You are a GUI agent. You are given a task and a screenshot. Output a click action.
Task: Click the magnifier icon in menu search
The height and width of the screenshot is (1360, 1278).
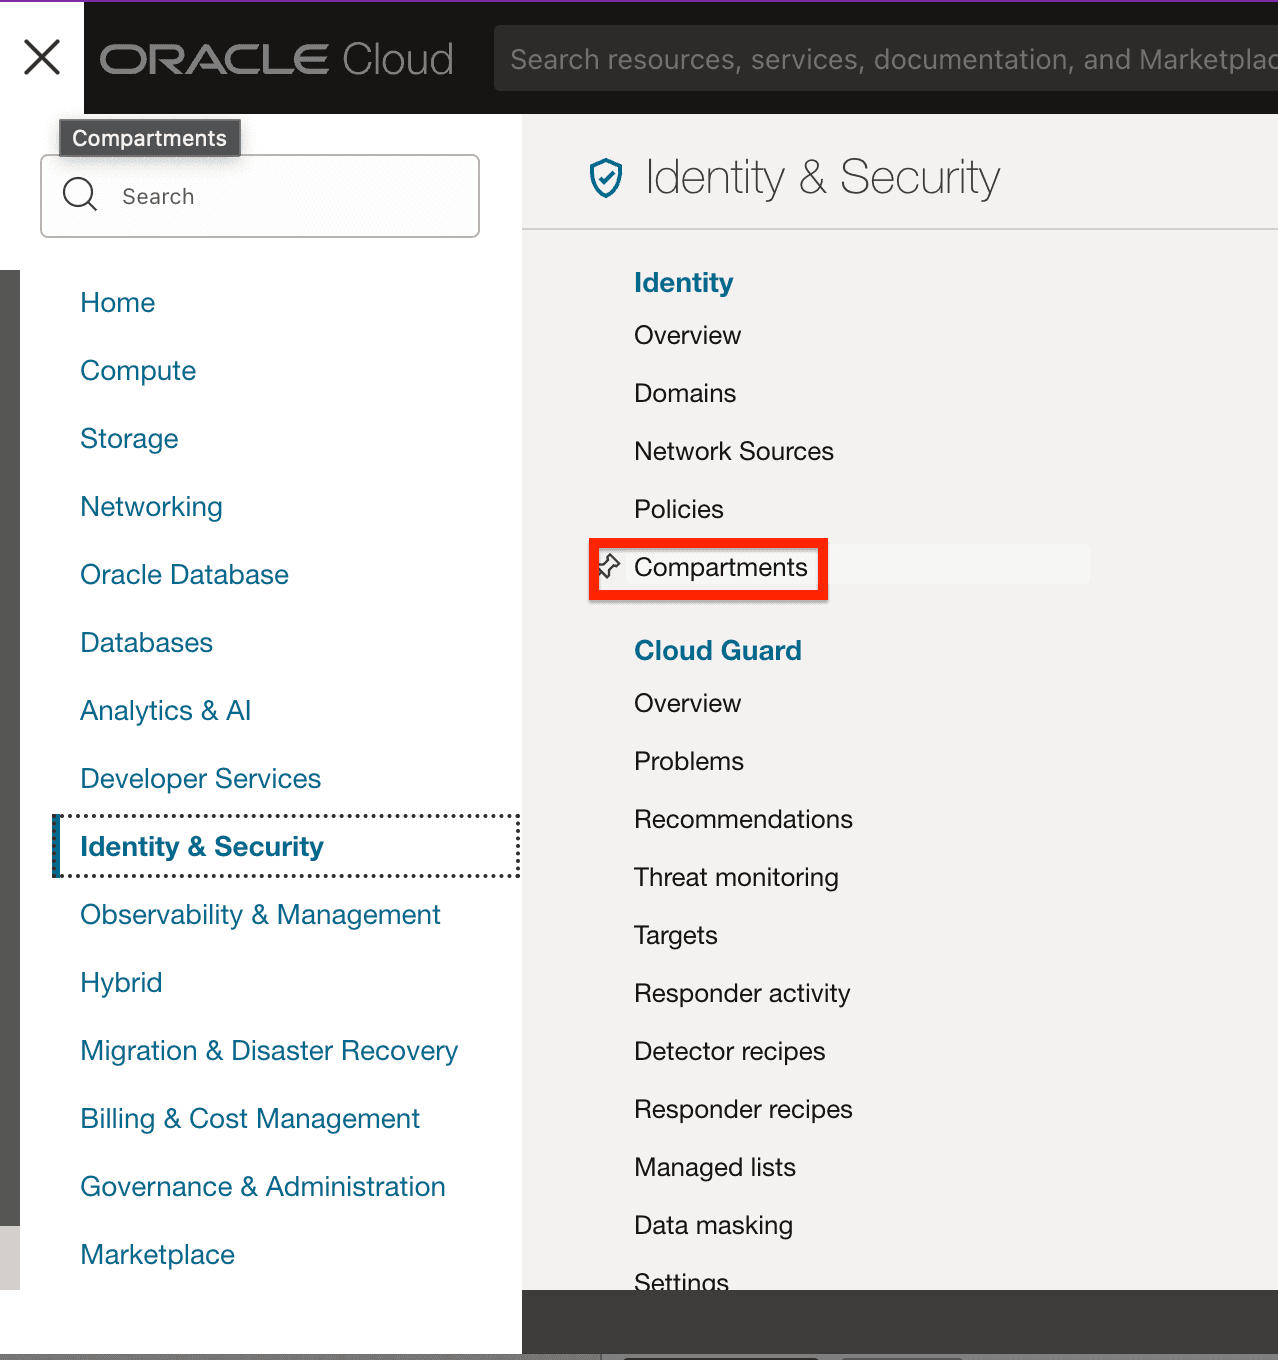click(80, 195)
